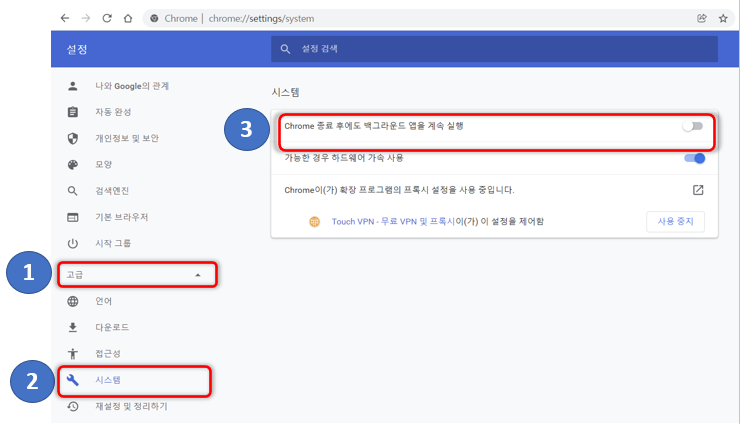The width and height of the screenshot is (740, 424).
Task: Click the 시스템 section heading
Action: [x=285, y=92]
